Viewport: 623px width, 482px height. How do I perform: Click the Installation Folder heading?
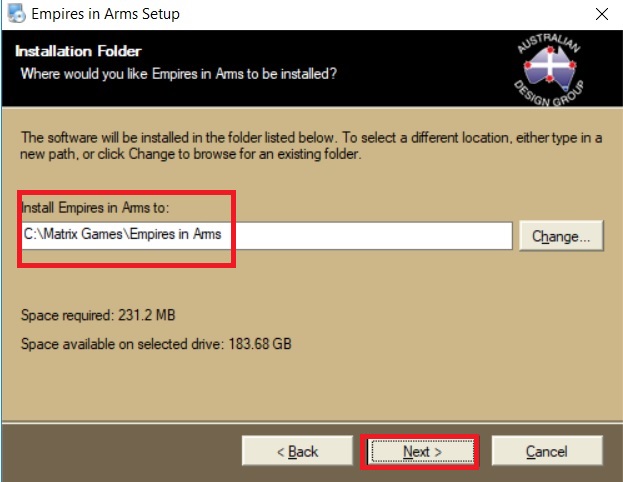[78, 51]
